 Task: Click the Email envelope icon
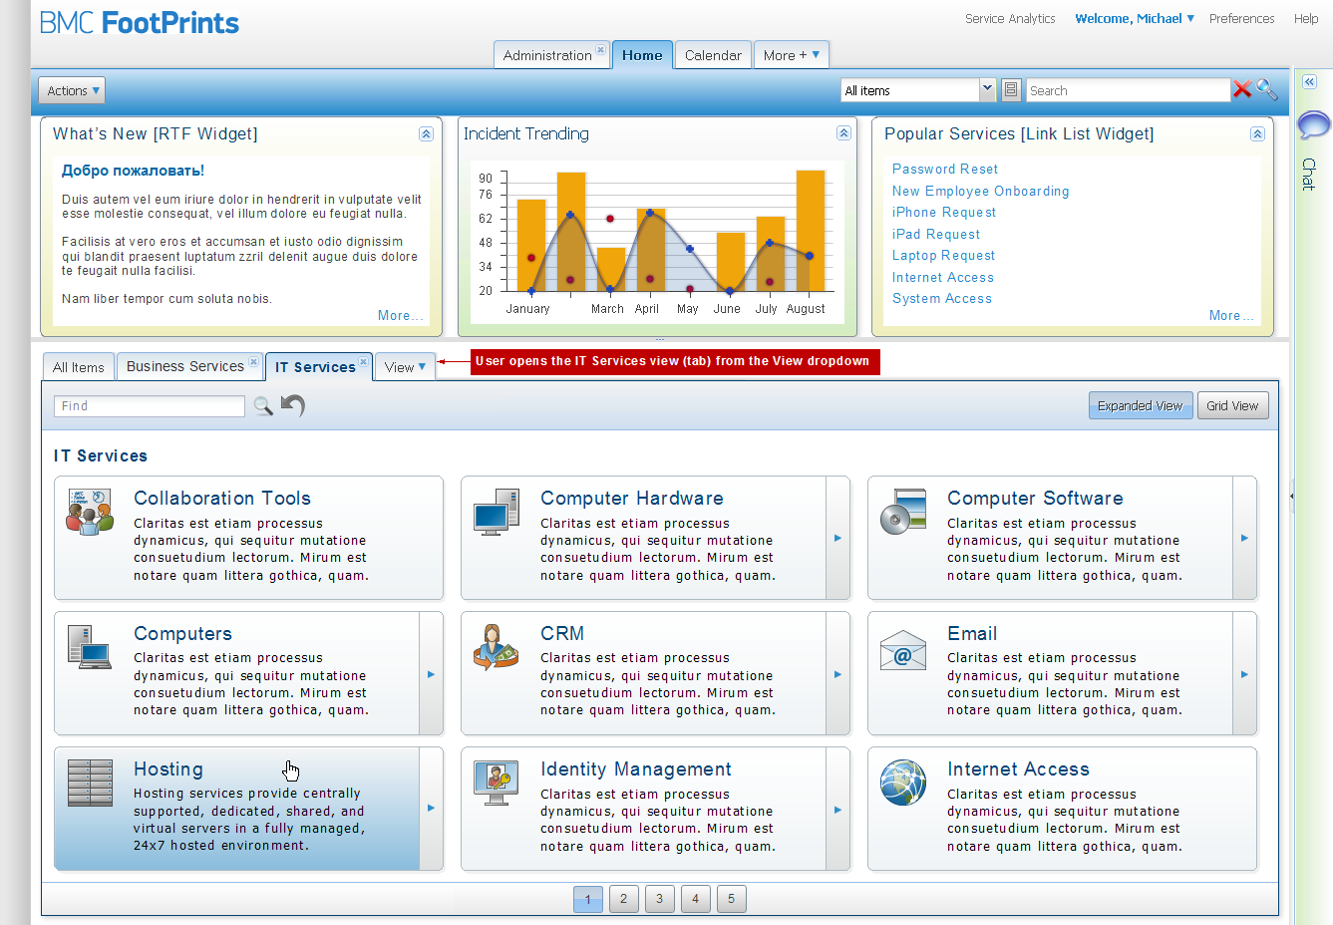click(903, 650)
